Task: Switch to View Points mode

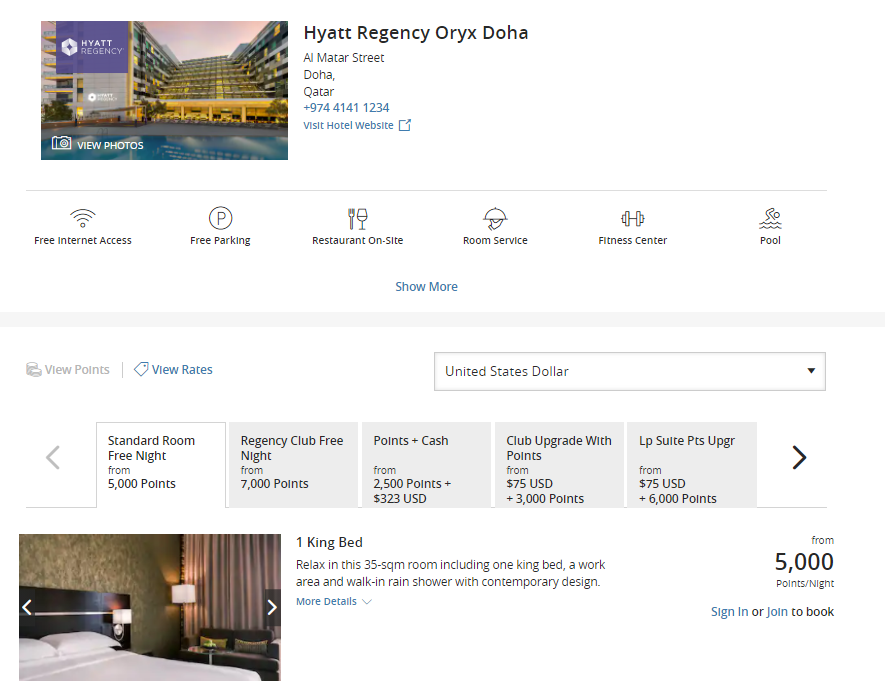Action: coord(68,370)
